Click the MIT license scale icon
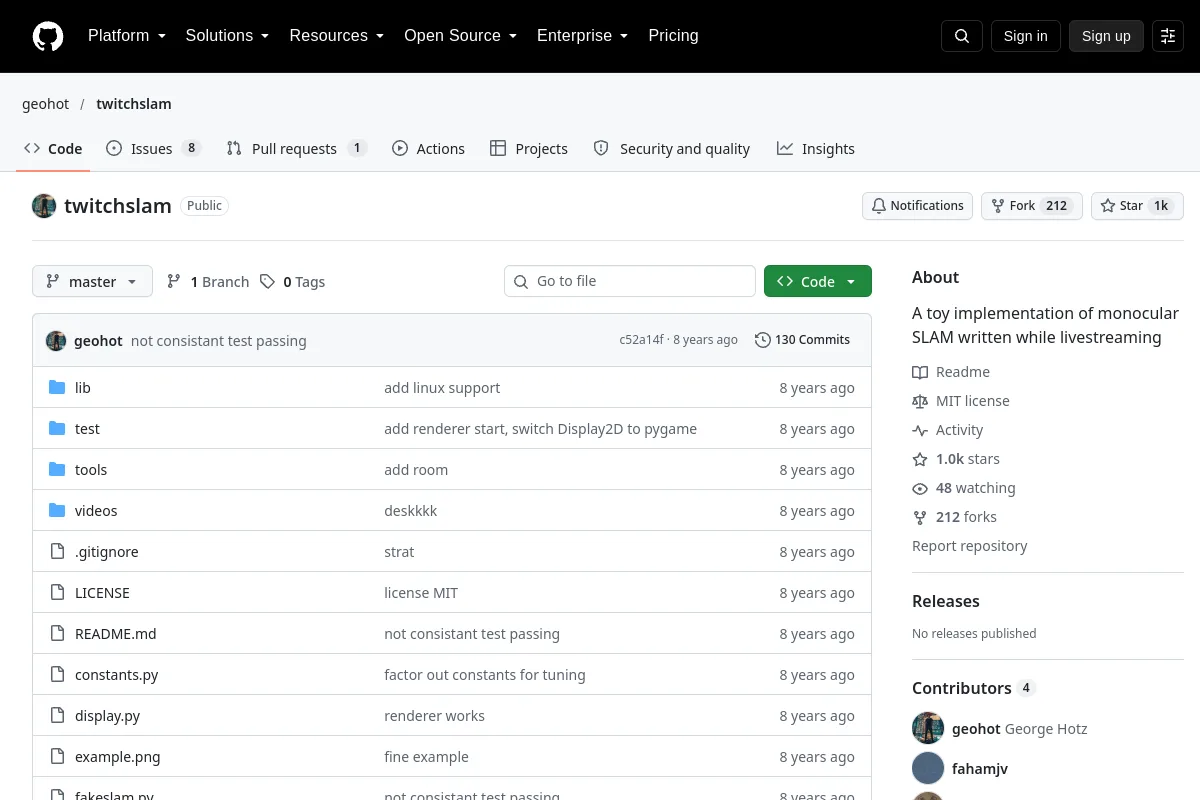This screenshot has height=800, width=1200. (x=920, y=401)
